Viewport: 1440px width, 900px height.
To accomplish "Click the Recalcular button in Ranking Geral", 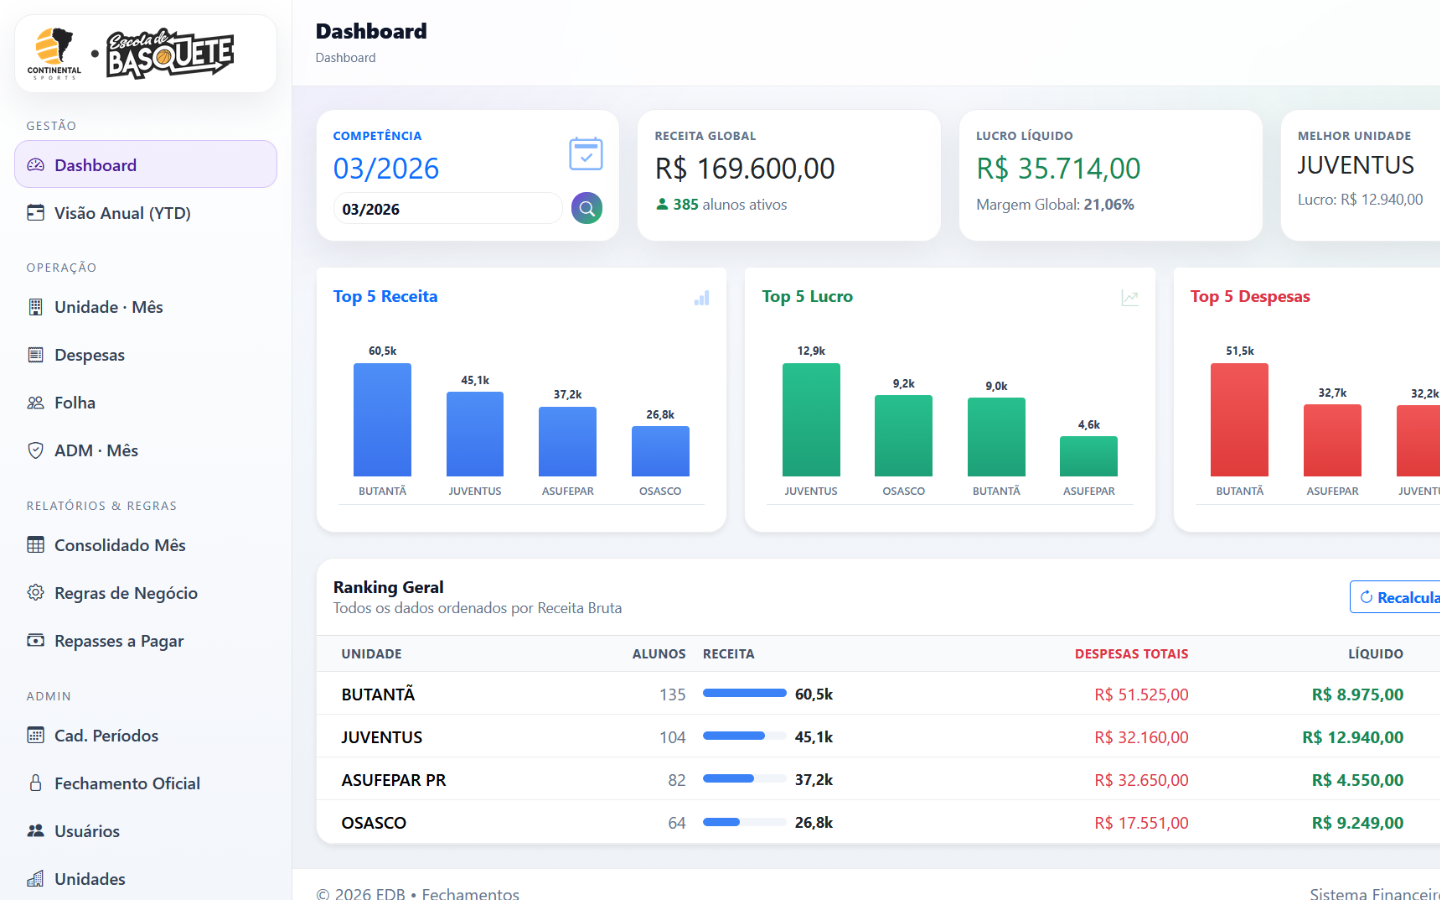I will coord(1396,597).
